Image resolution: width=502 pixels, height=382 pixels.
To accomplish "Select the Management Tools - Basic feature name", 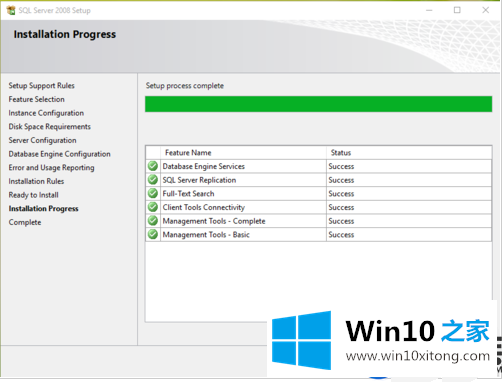I will pos(206,235).
